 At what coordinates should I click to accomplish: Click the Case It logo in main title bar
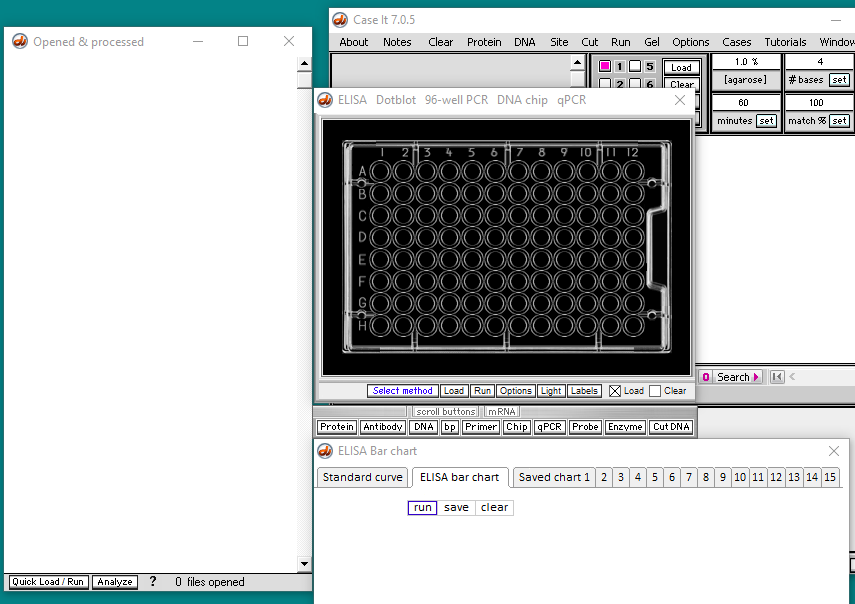click(x=340, y=20)
